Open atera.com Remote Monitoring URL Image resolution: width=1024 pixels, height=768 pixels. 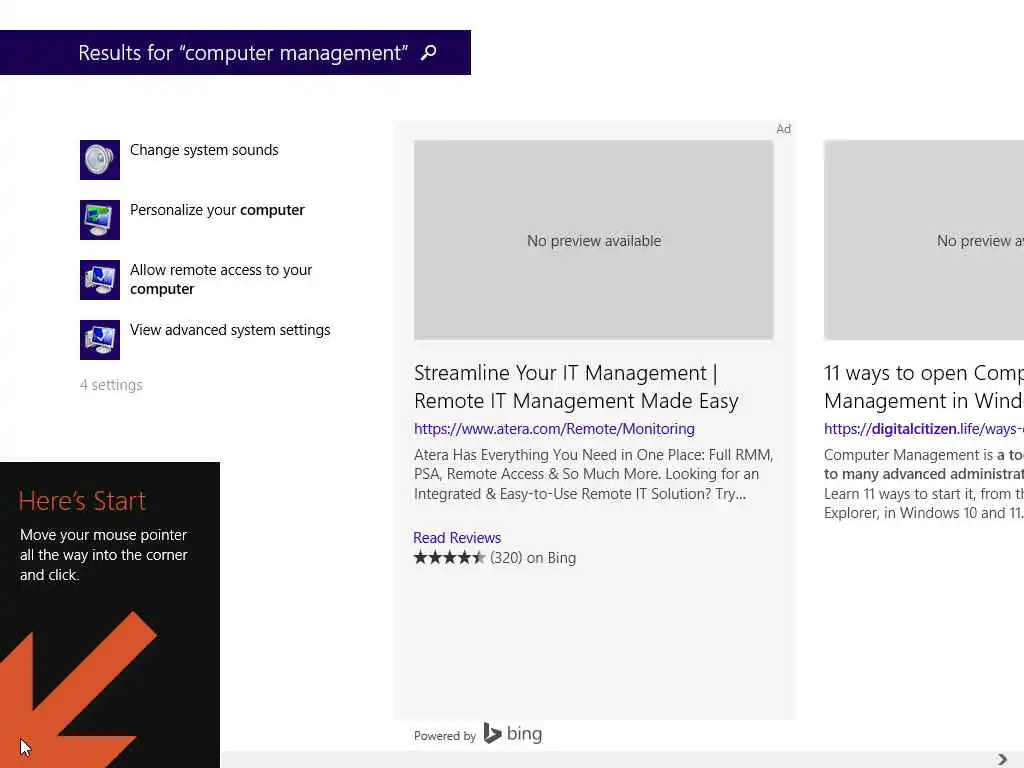554,429
